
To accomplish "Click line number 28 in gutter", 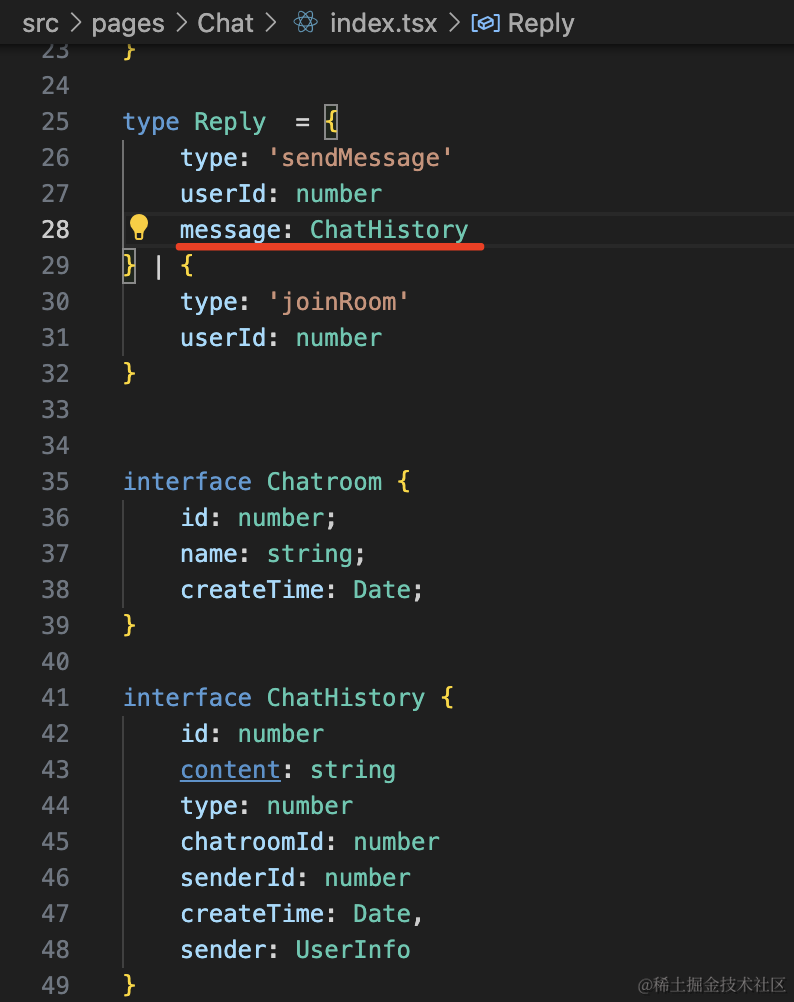I will (x=55, y=229).
